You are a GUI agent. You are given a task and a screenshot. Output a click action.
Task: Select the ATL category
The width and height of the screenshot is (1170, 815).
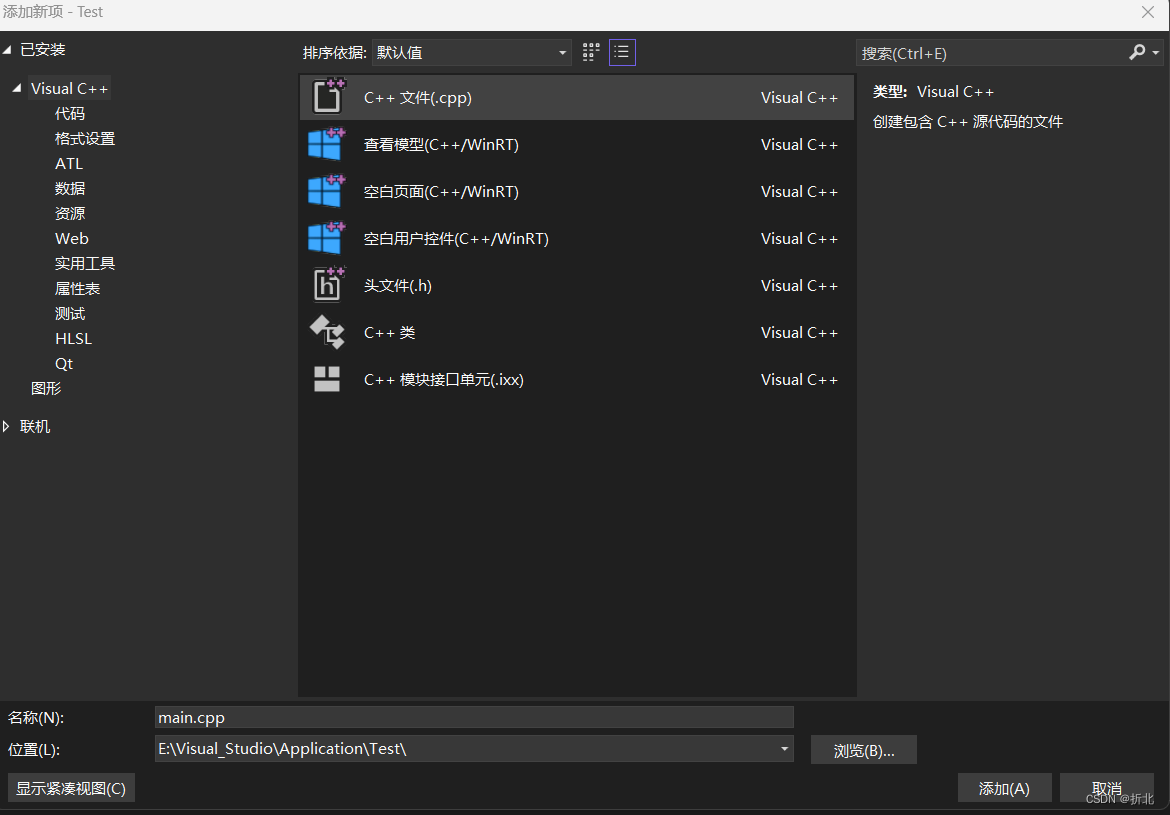click(x=69, y=163)
